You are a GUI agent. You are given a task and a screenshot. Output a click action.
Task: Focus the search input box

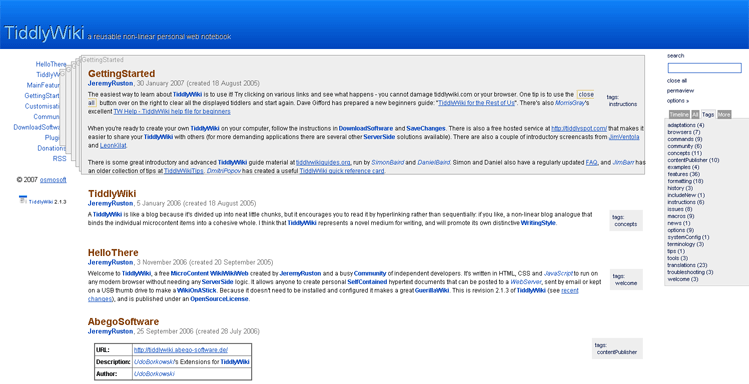tap(705, 68)
